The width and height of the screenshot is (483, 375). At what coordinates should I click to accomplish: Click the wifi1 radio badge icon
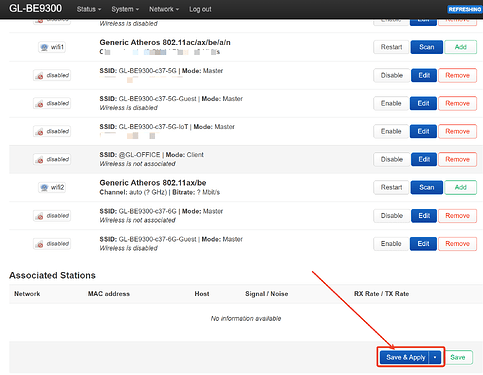[x=52, y=47]
